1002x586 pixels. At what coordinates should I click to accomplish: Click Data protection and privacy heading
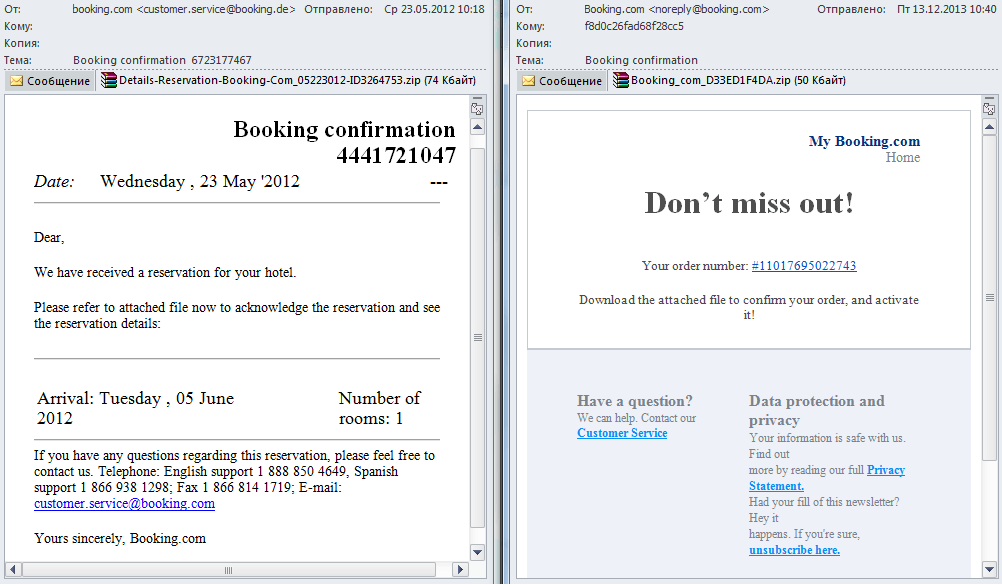(817, 410)
